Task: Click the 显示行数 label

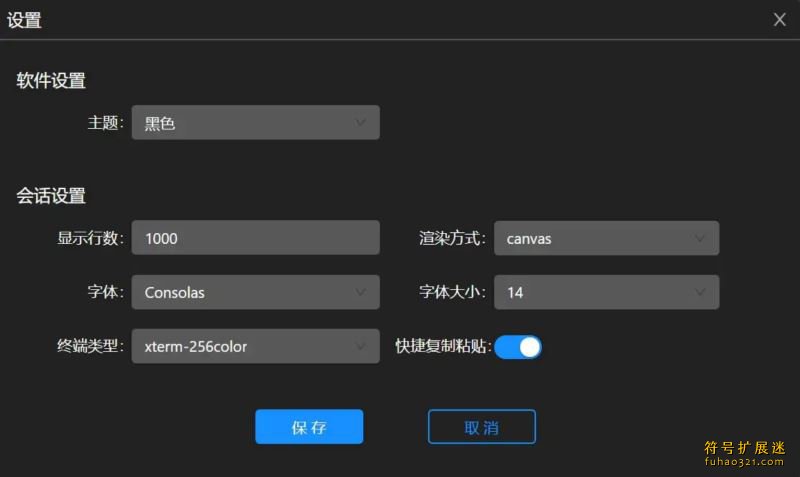Action: pos(90,238)
